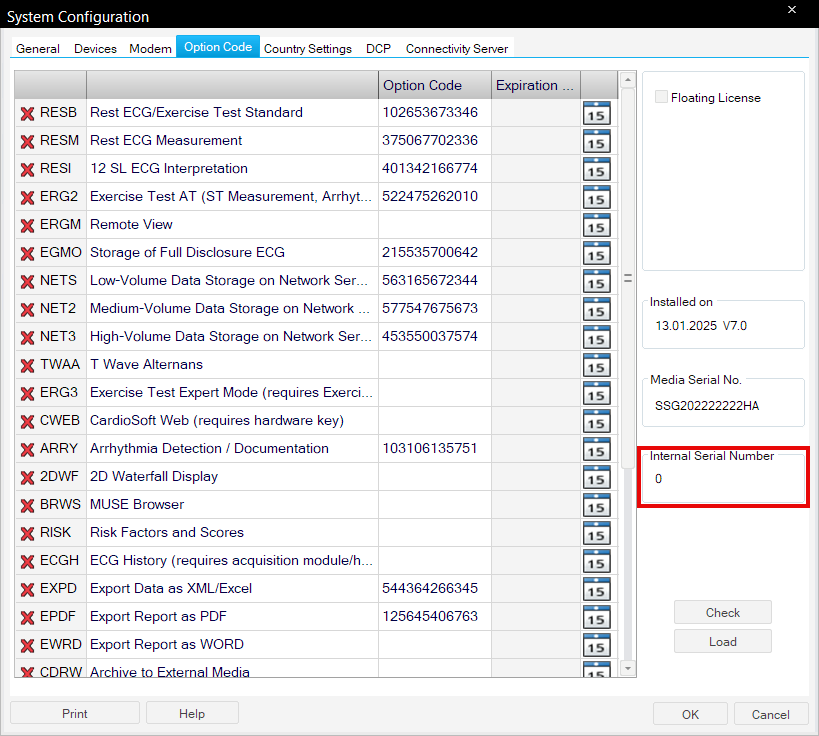Open the expiration calendar for the RESI row
The height and width of the screenshot is (736, 819).
596,169
